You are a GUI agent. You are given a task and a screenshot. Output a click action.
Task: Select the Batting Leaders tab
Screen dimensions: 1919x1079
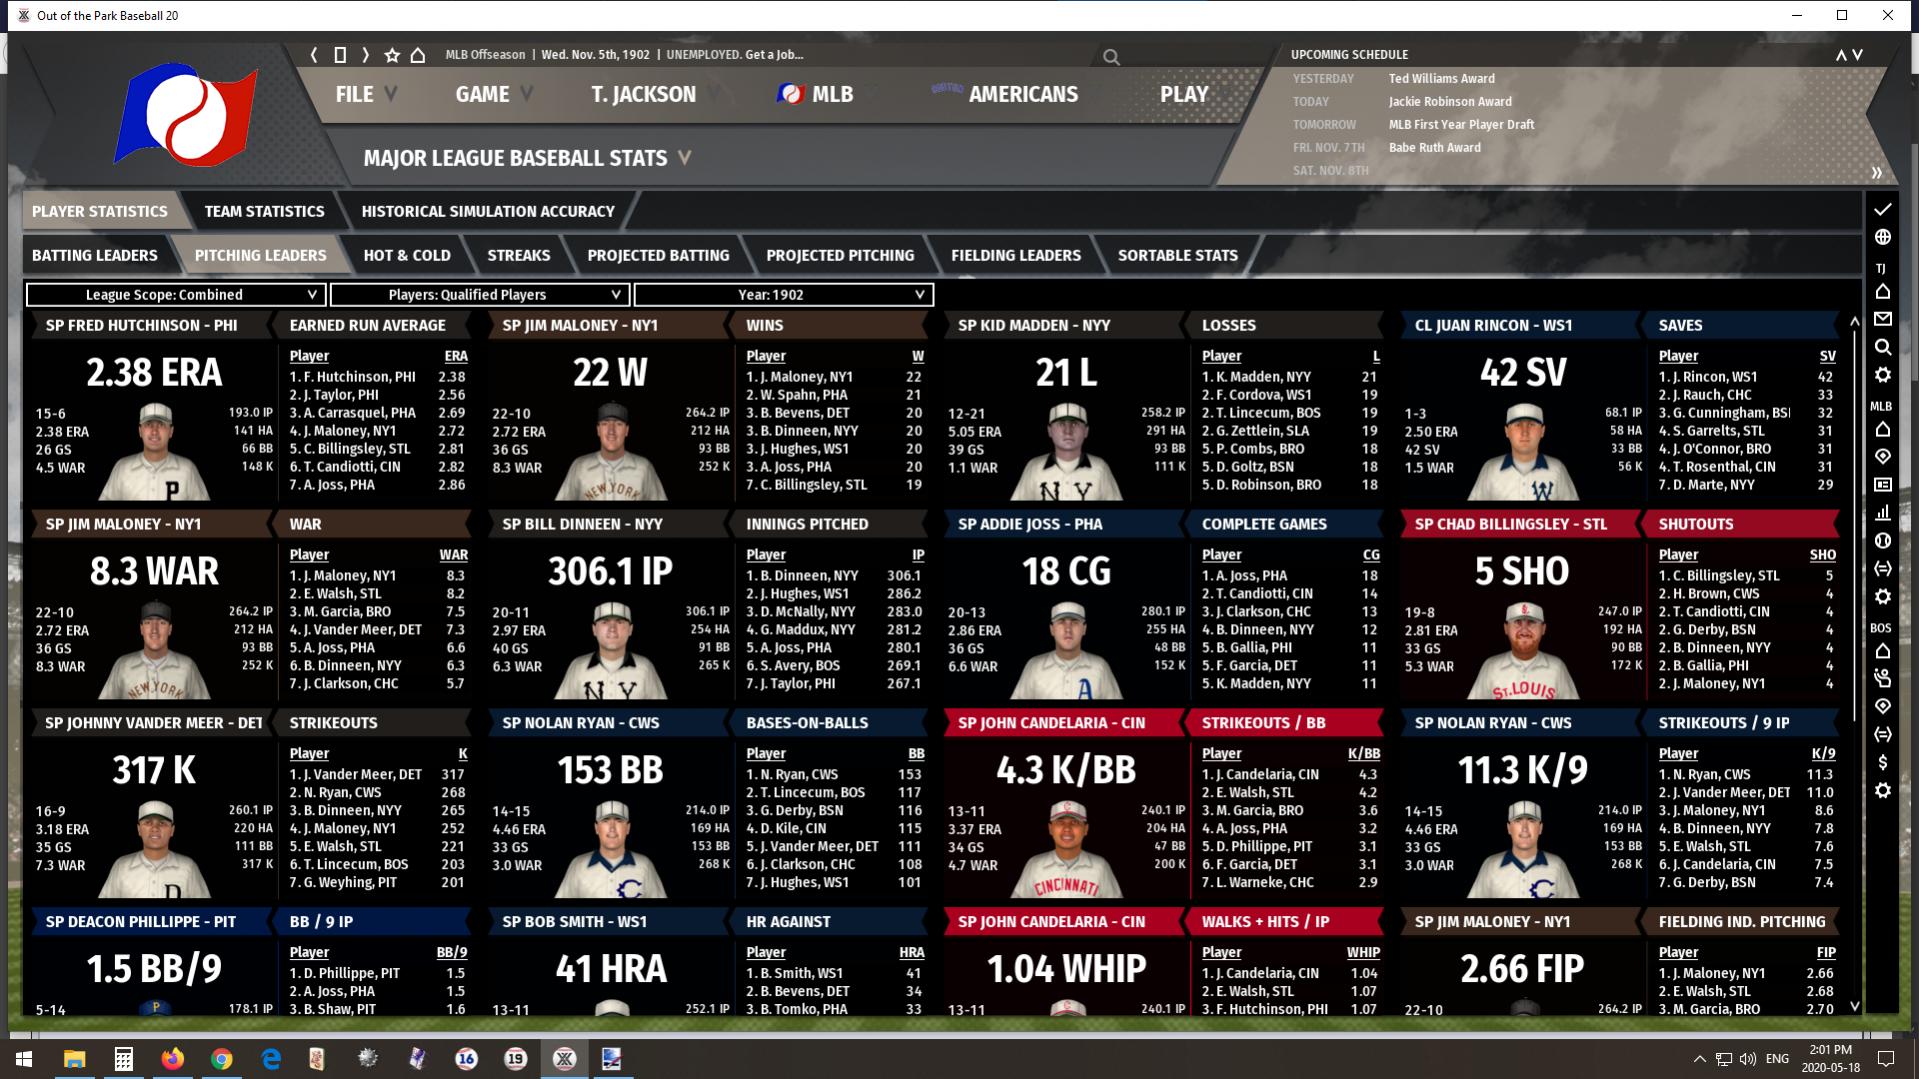pos(95,255)
